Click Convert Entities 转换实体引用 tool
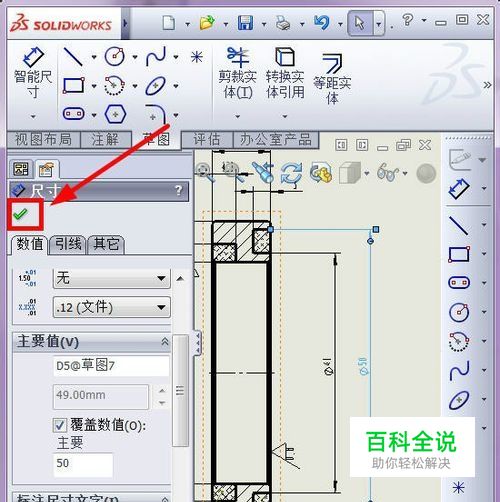The height and width of the screenshot is (502, 500). tap(285, 73)
